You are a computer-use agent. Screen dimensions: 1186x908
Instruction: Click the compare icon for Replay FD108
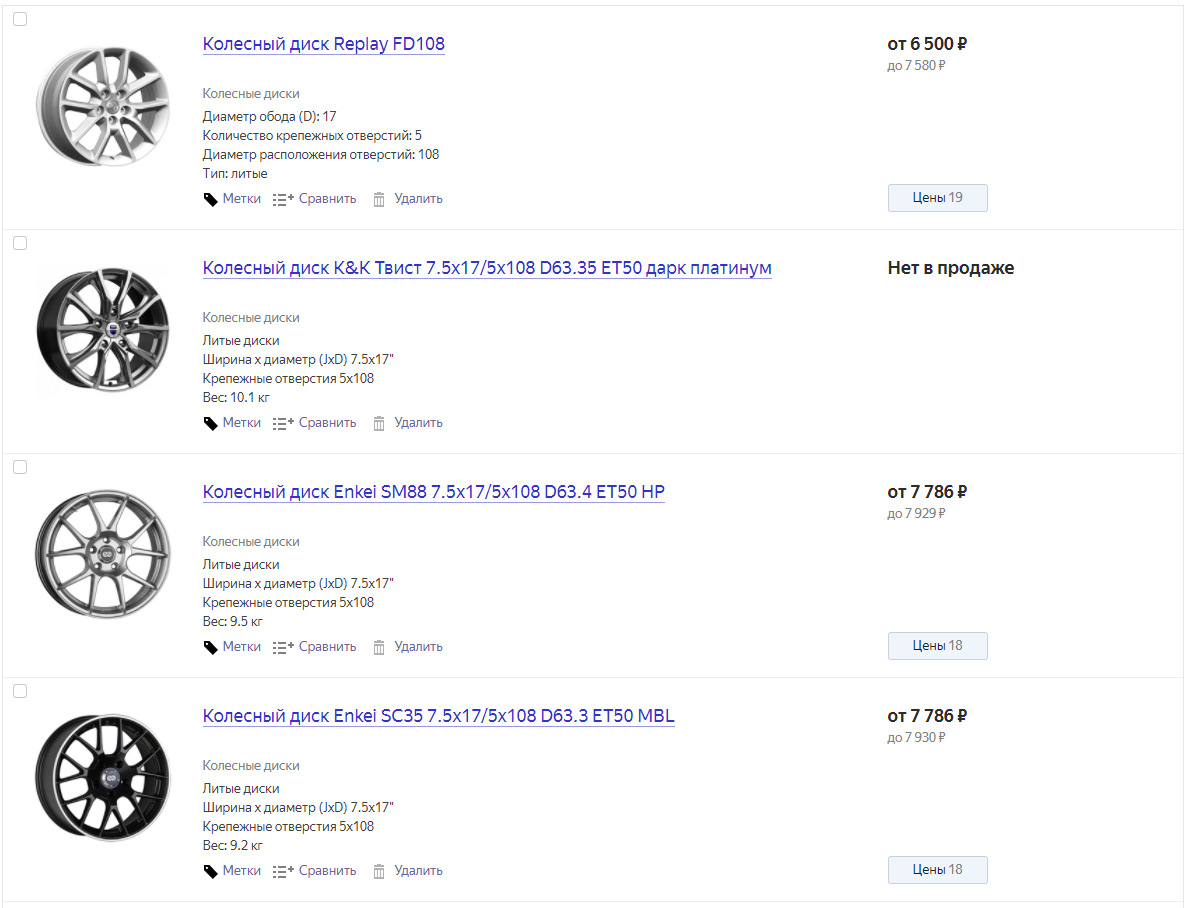coord(283,199)
